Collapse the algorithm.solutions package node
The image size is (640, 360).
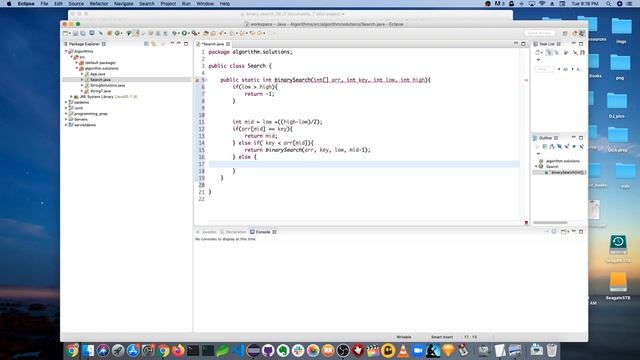(x=77, y=69)
